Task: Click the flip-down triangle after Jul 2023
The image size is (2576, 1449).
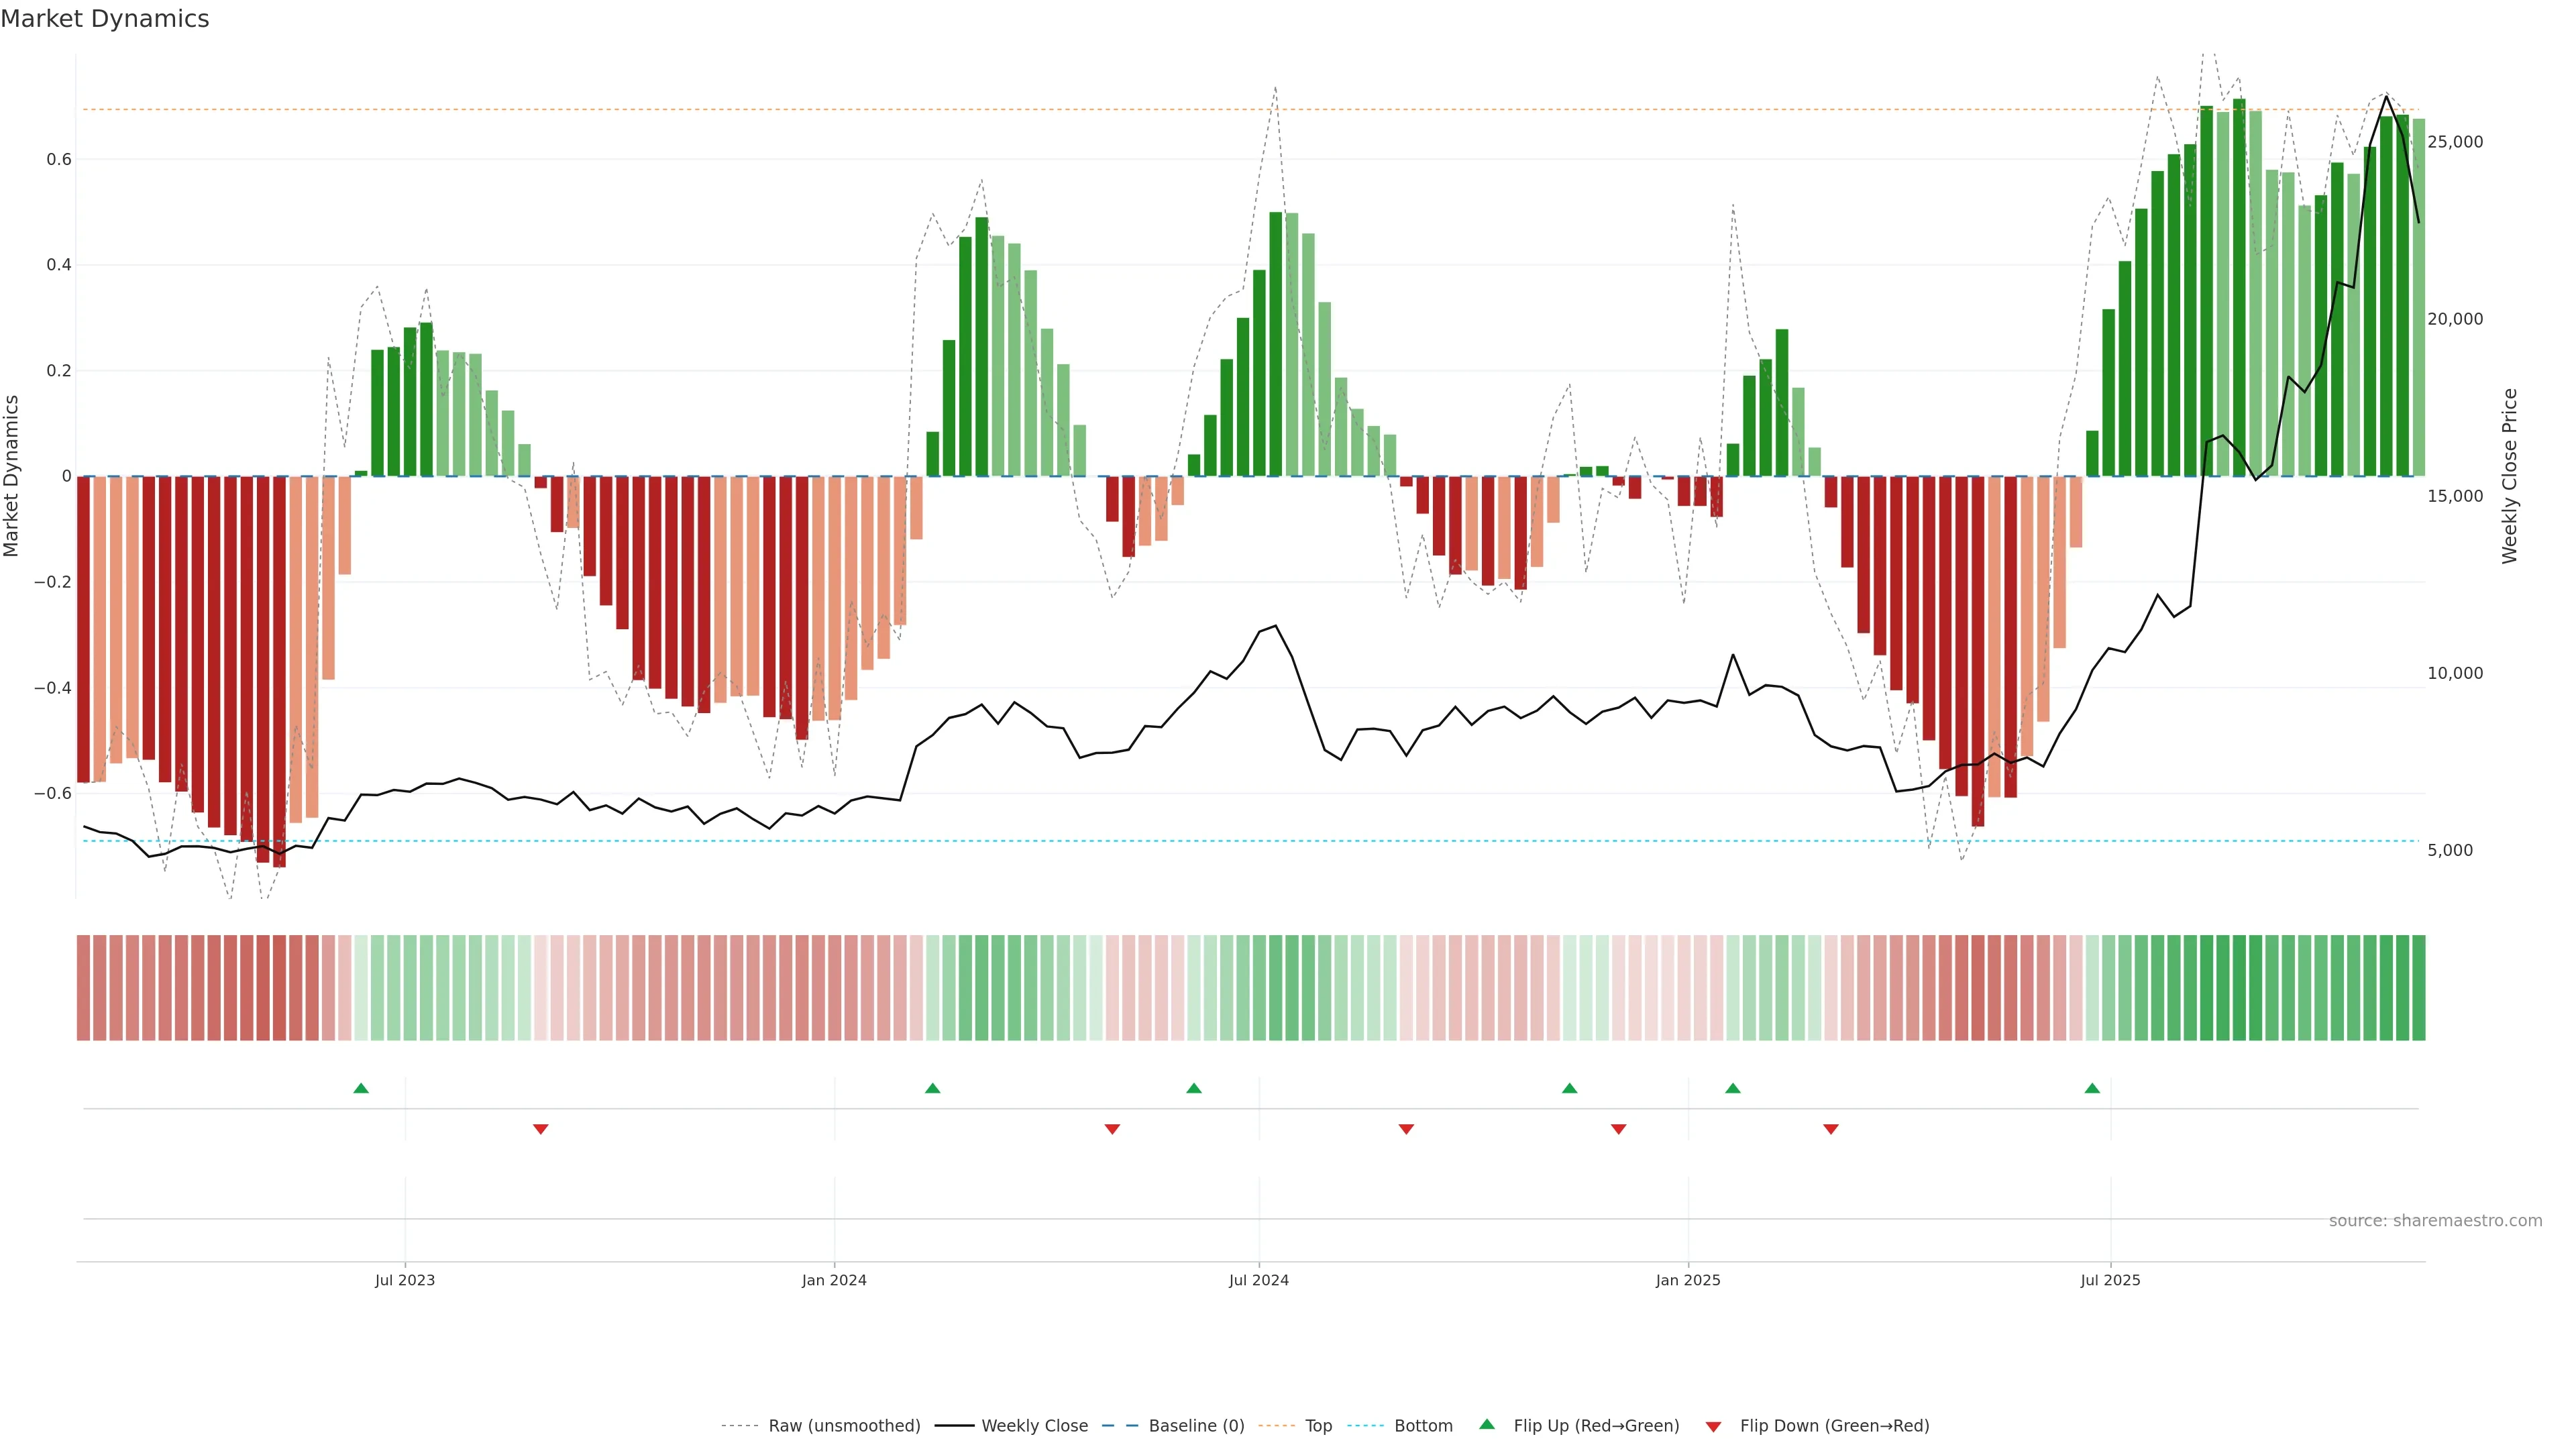Action: click(x=541, y=1129)
